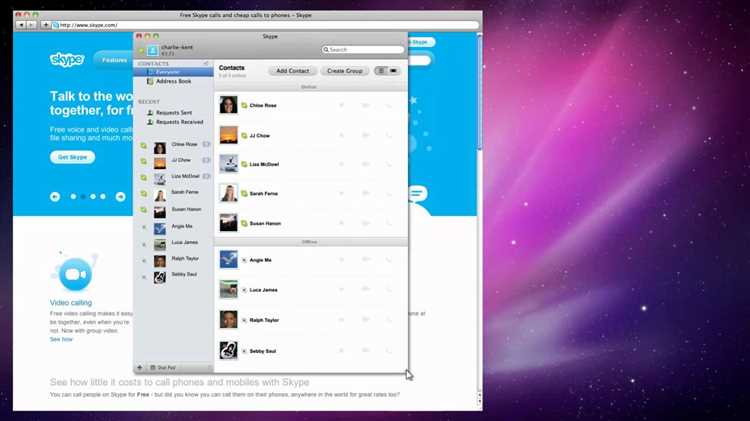This screenshot has width=750, height=421.
Task: Click the Create Group button
Action: [345, 71]
